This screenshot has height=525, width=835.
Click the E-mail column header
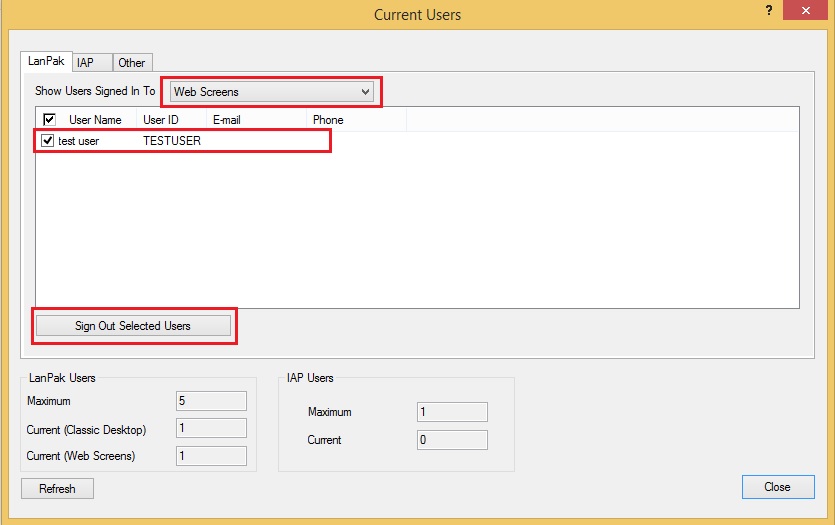pos(227,120)
